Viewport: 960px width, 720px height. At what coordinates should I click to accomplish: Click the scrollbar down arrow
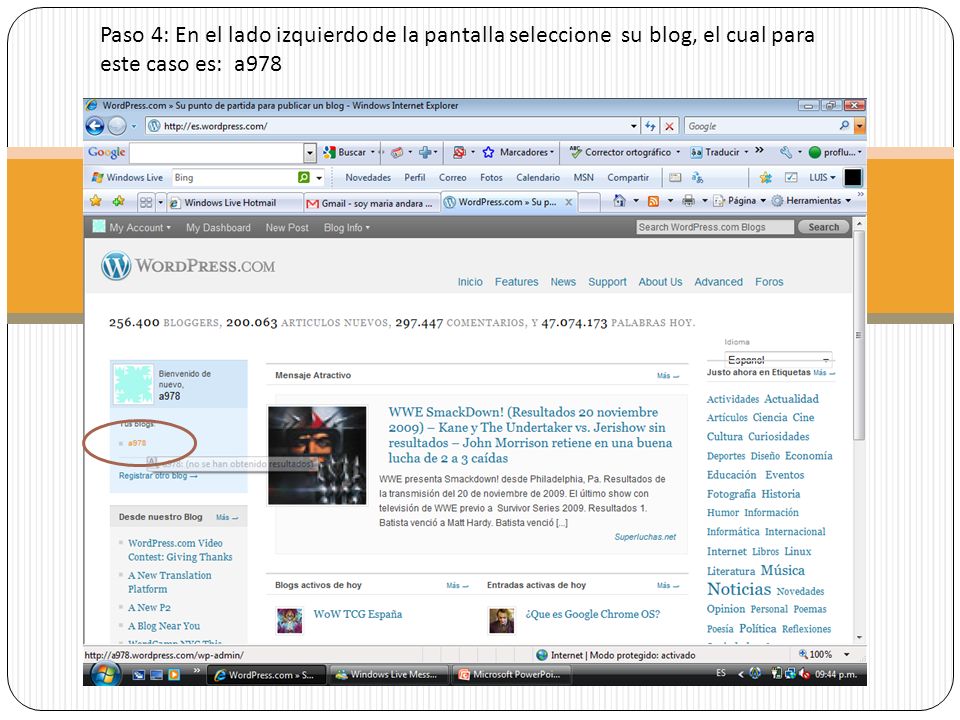click(859, 637)
